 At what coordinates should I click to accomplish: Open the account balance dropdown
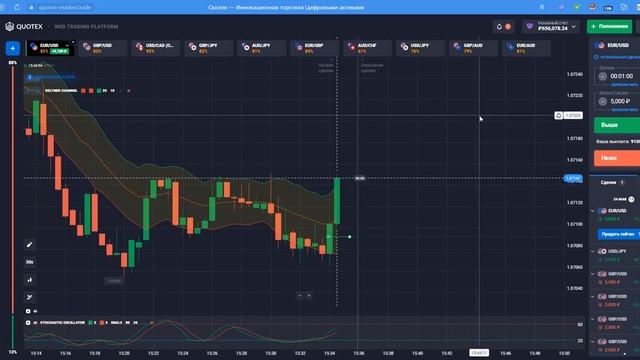(x=551, y=27)
